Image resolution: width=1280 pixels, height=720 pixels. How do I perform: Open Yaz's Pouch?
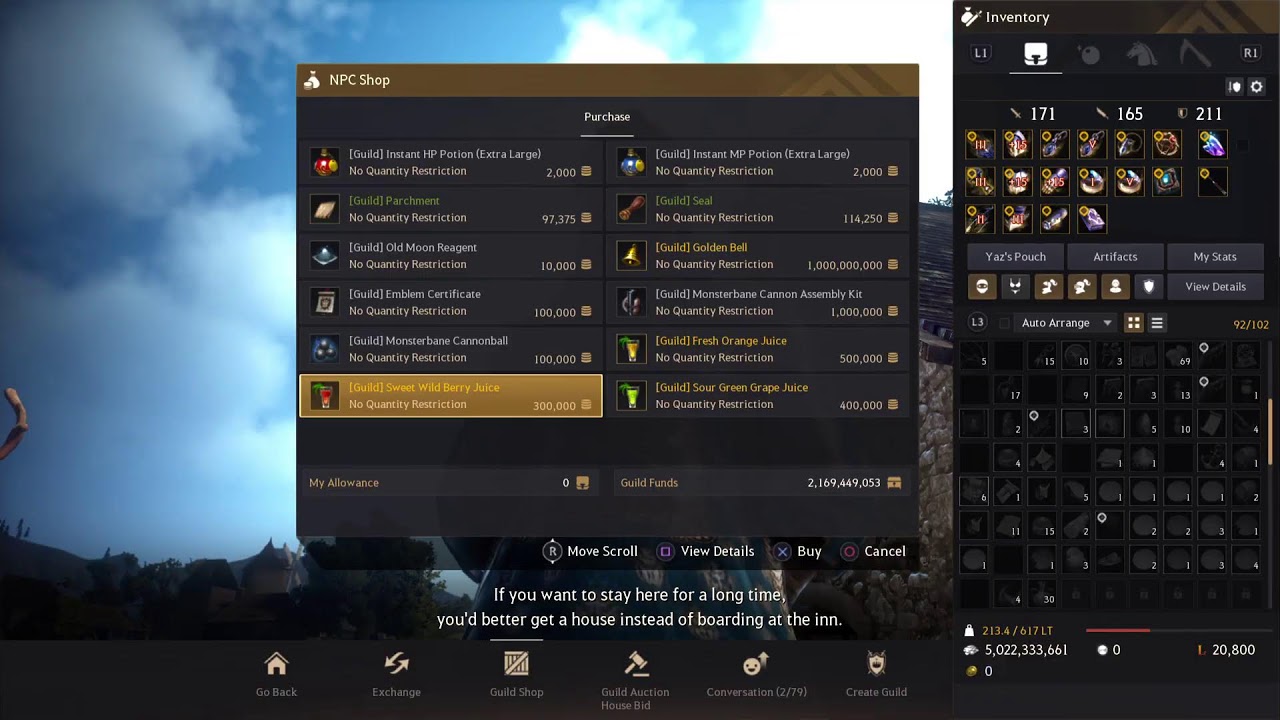click(1015, 257)
